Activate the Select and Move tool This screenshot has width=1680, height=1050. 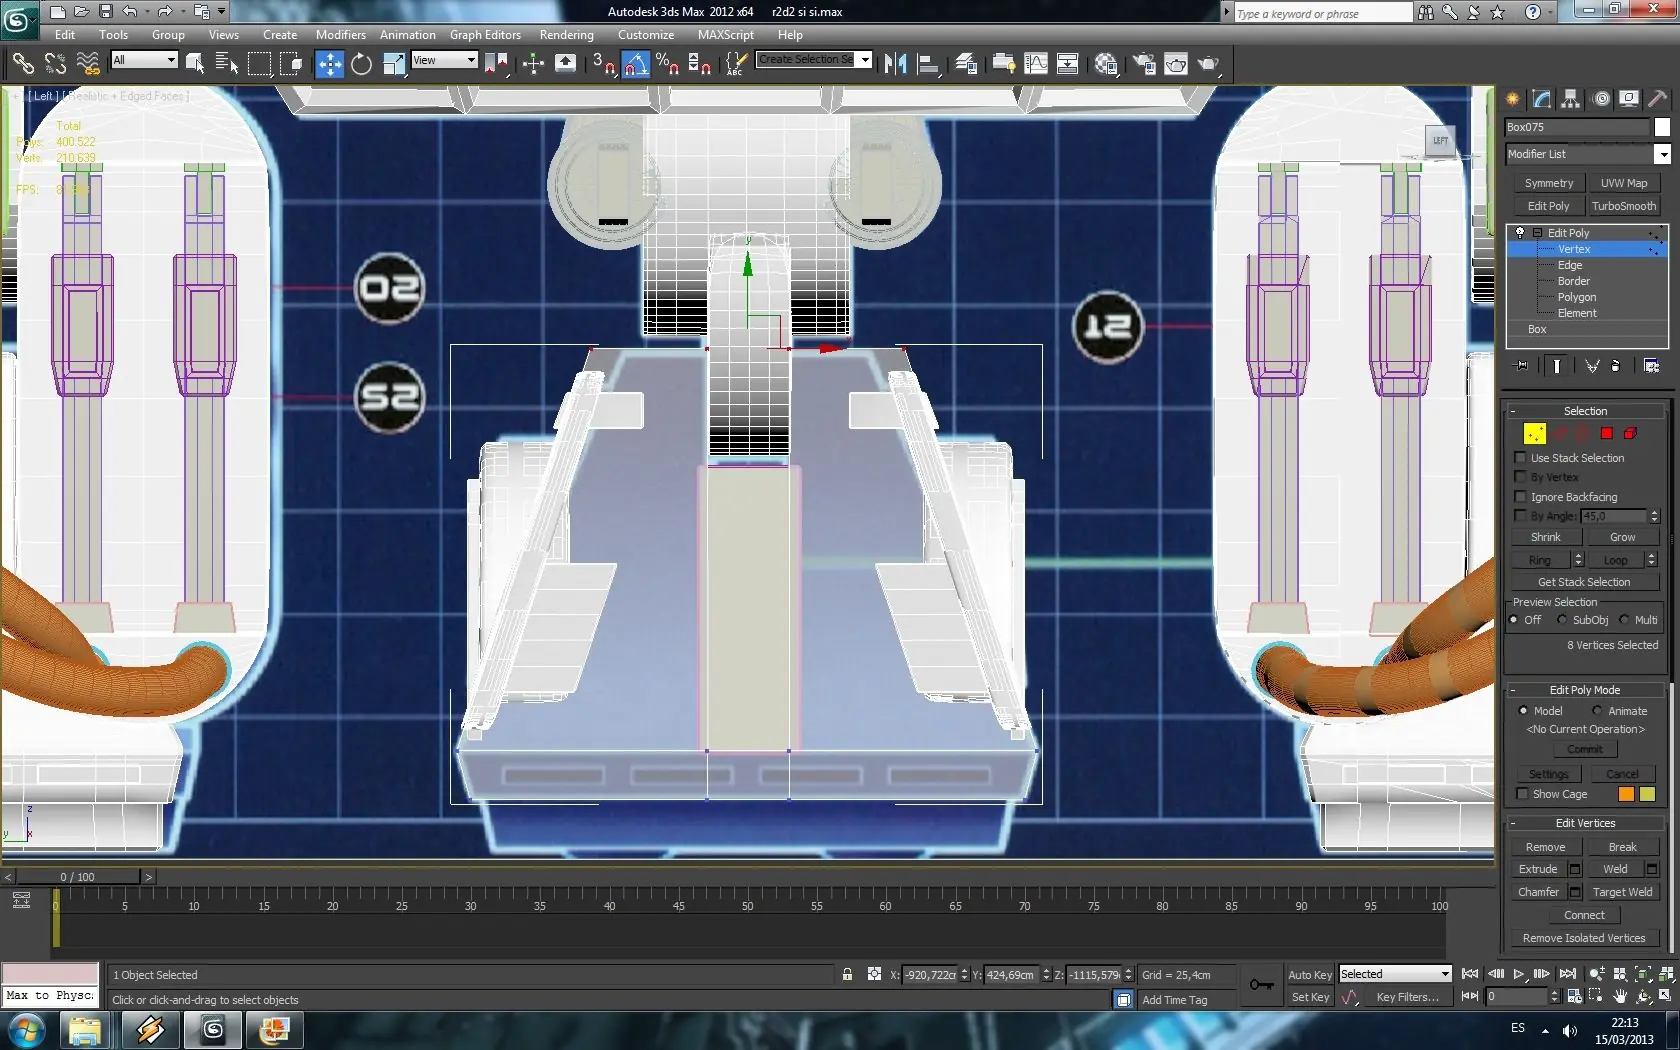pyautogui.click(x=329, y=64)
